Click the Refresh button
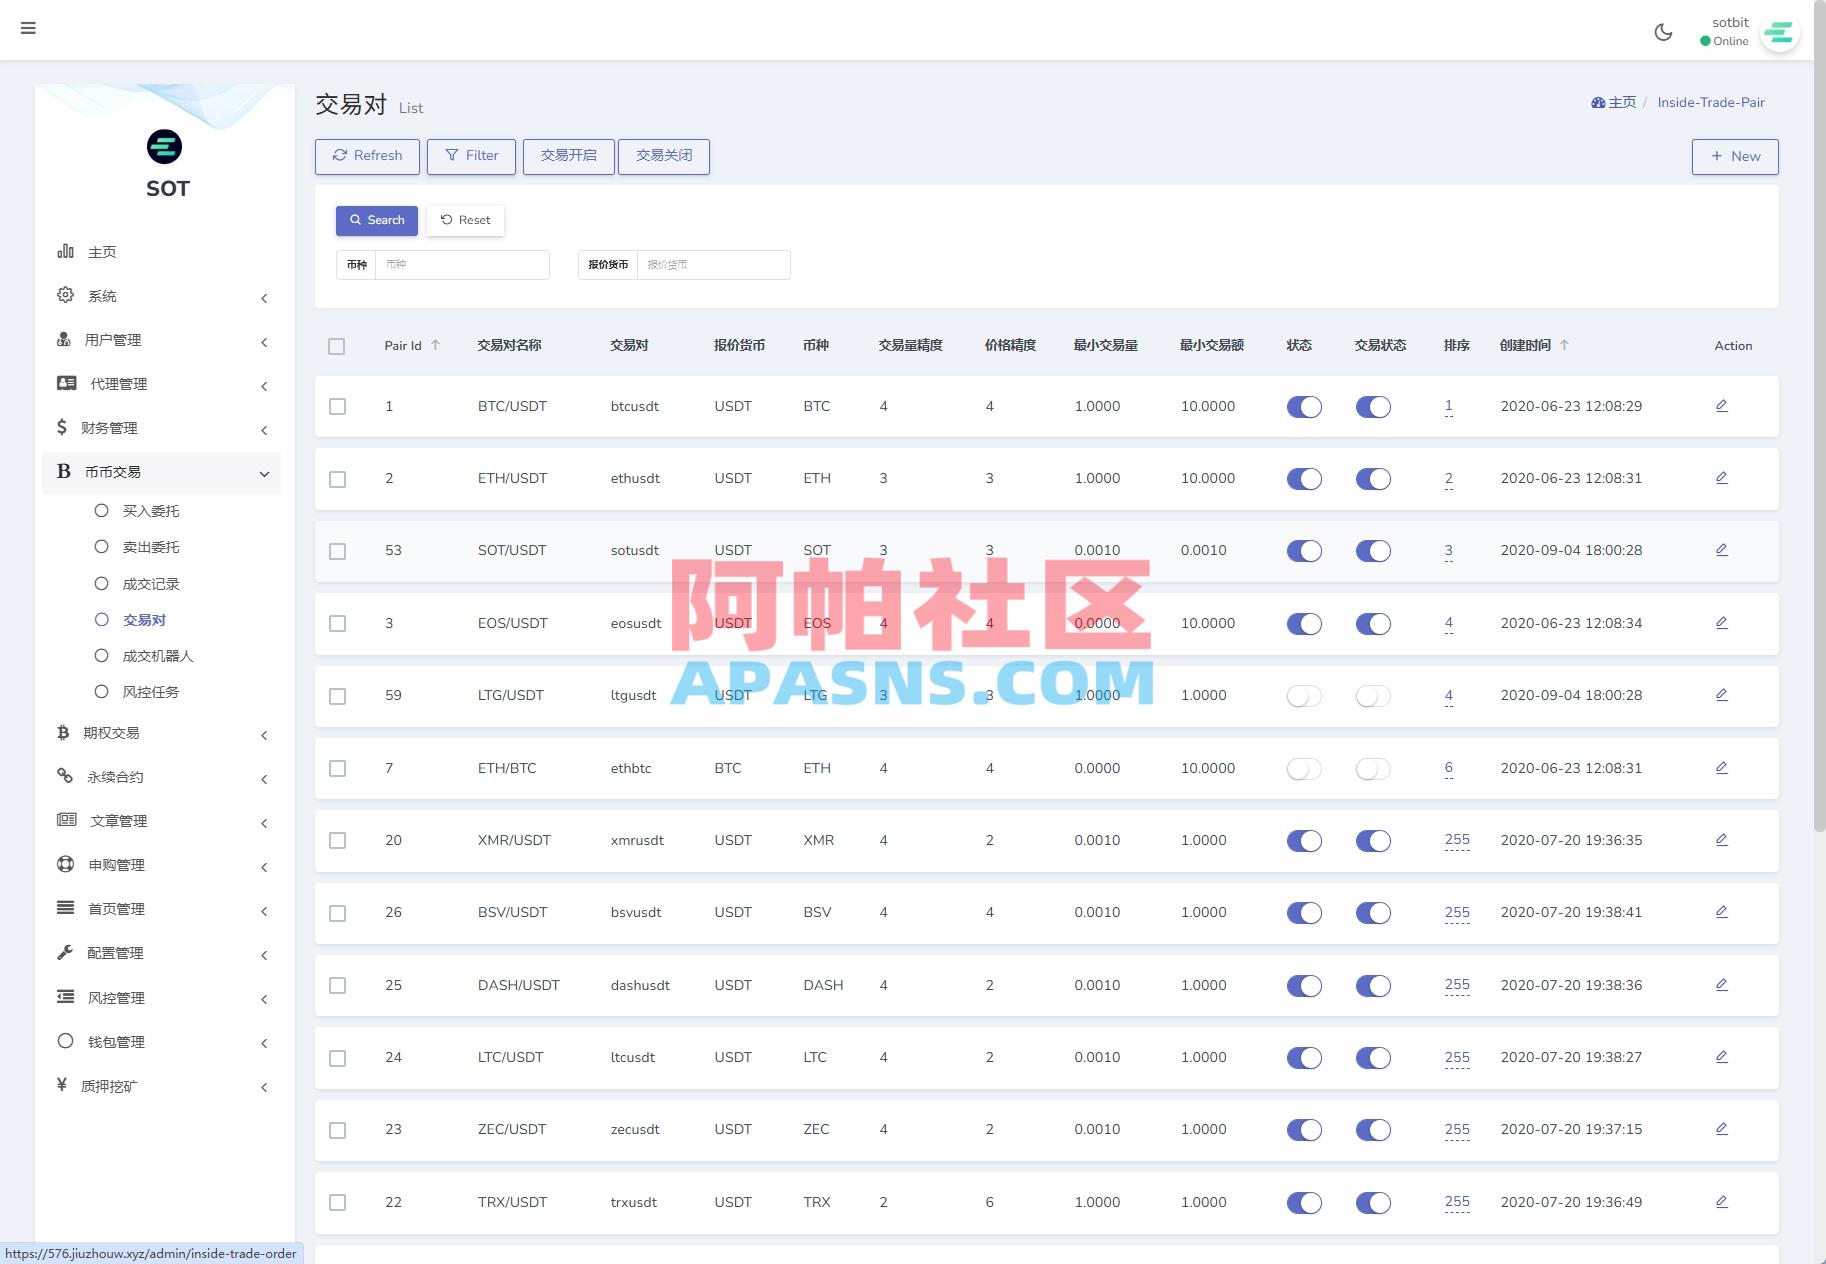Image resolution: width=1826 pixels, height=1264 pixels. click(367, 156)
